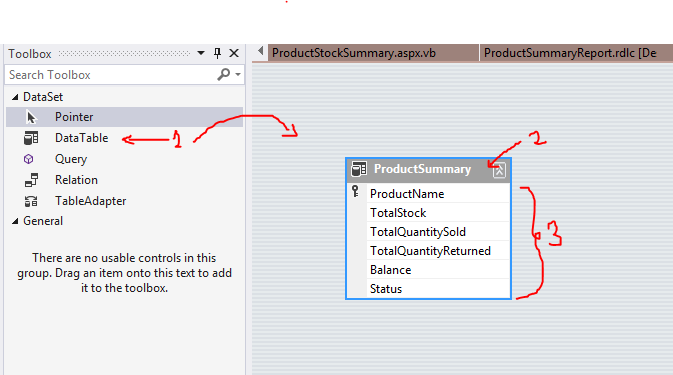673x375 pixels.
Task: Pick the DataTable icon in Toolbox
Action: (x=31, y=138)
